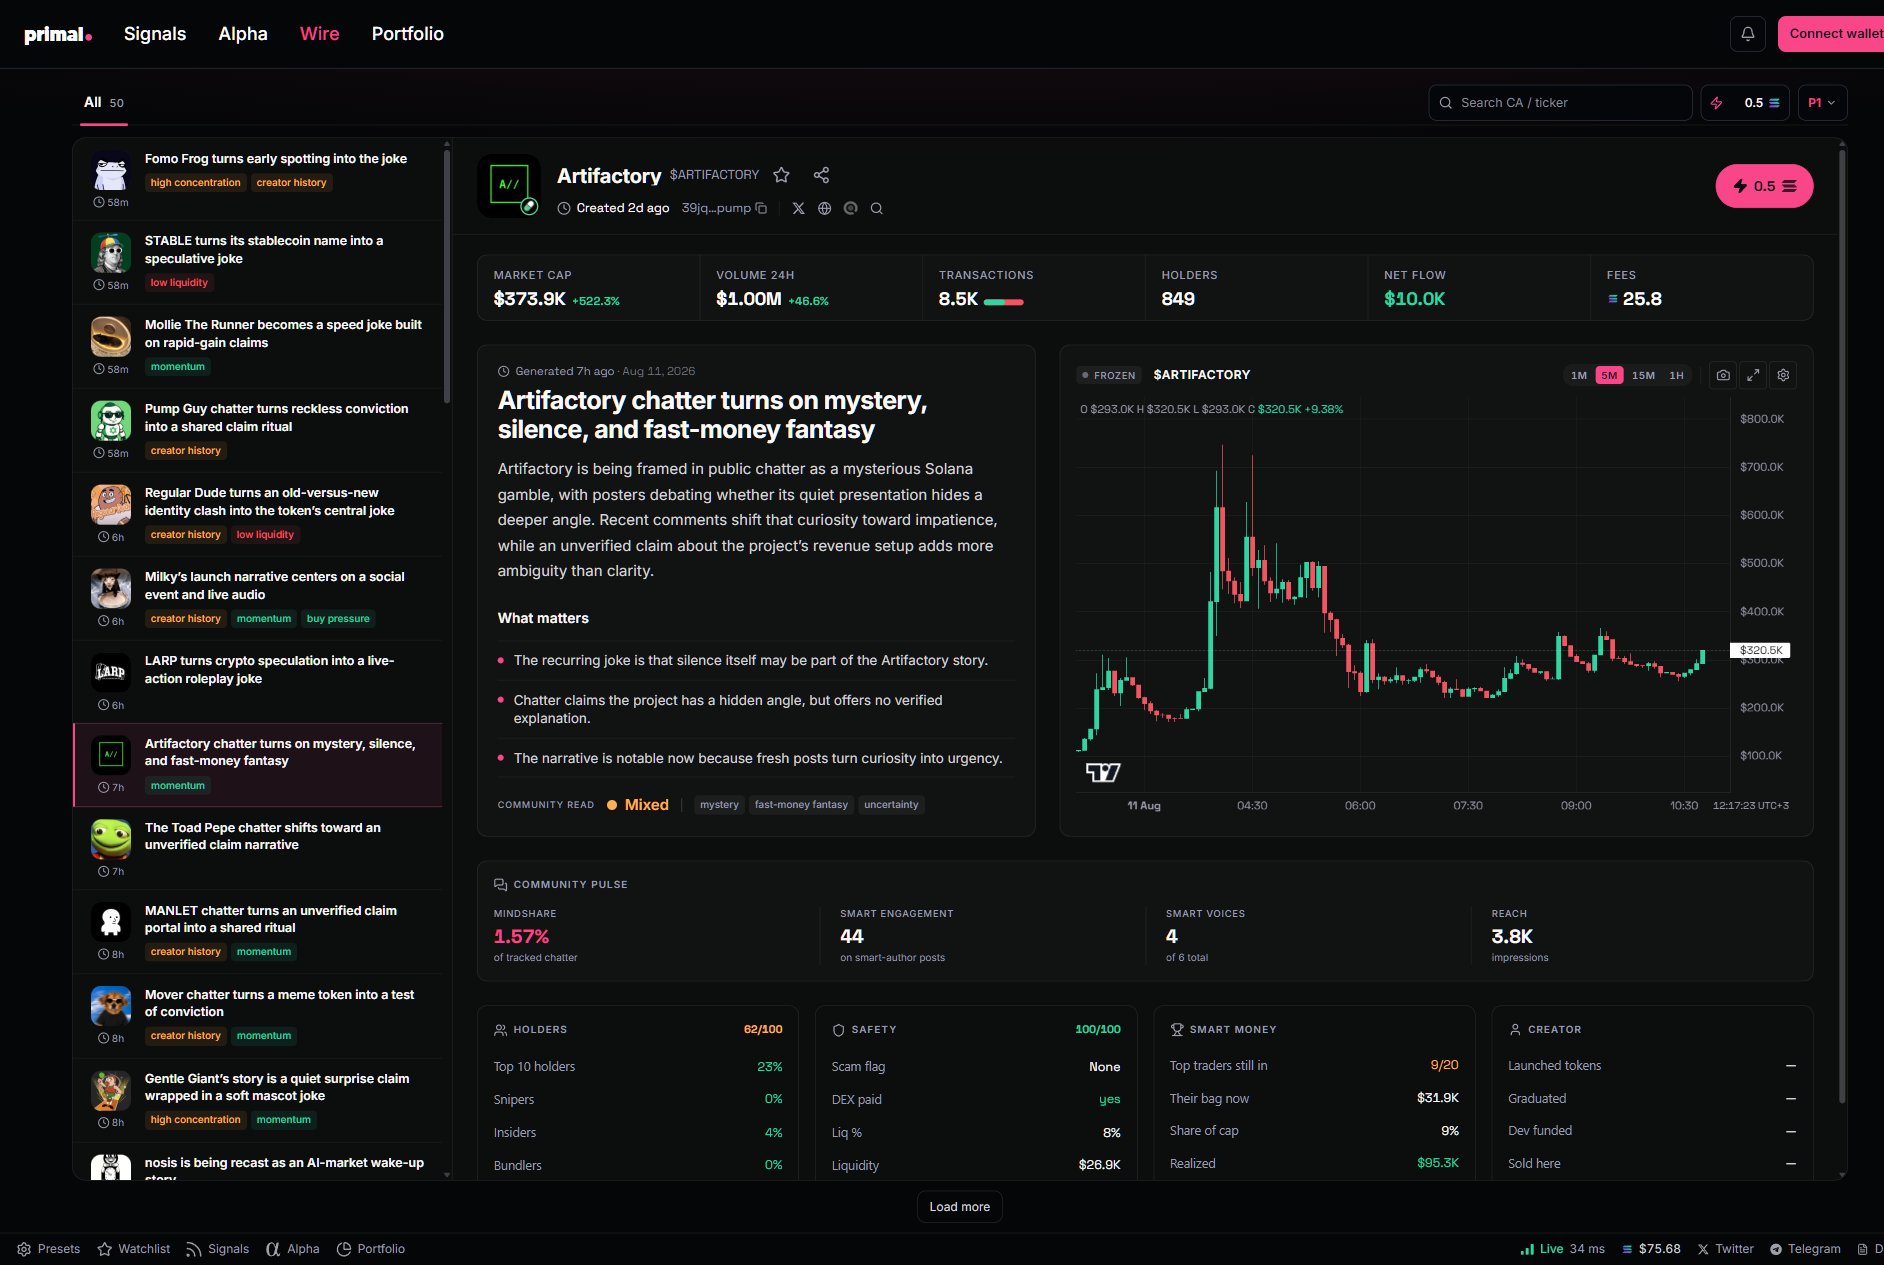
Task: Open Presets in the bottom bar
Action: pyautogui.click(x=48, y=1249)
